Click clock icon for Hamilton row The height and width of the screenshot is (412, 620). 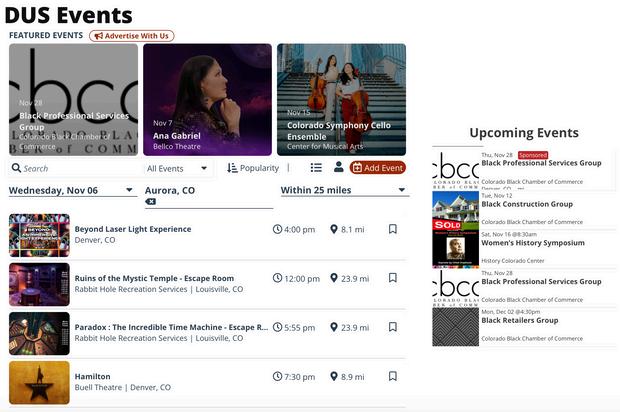tap(277, 376)
